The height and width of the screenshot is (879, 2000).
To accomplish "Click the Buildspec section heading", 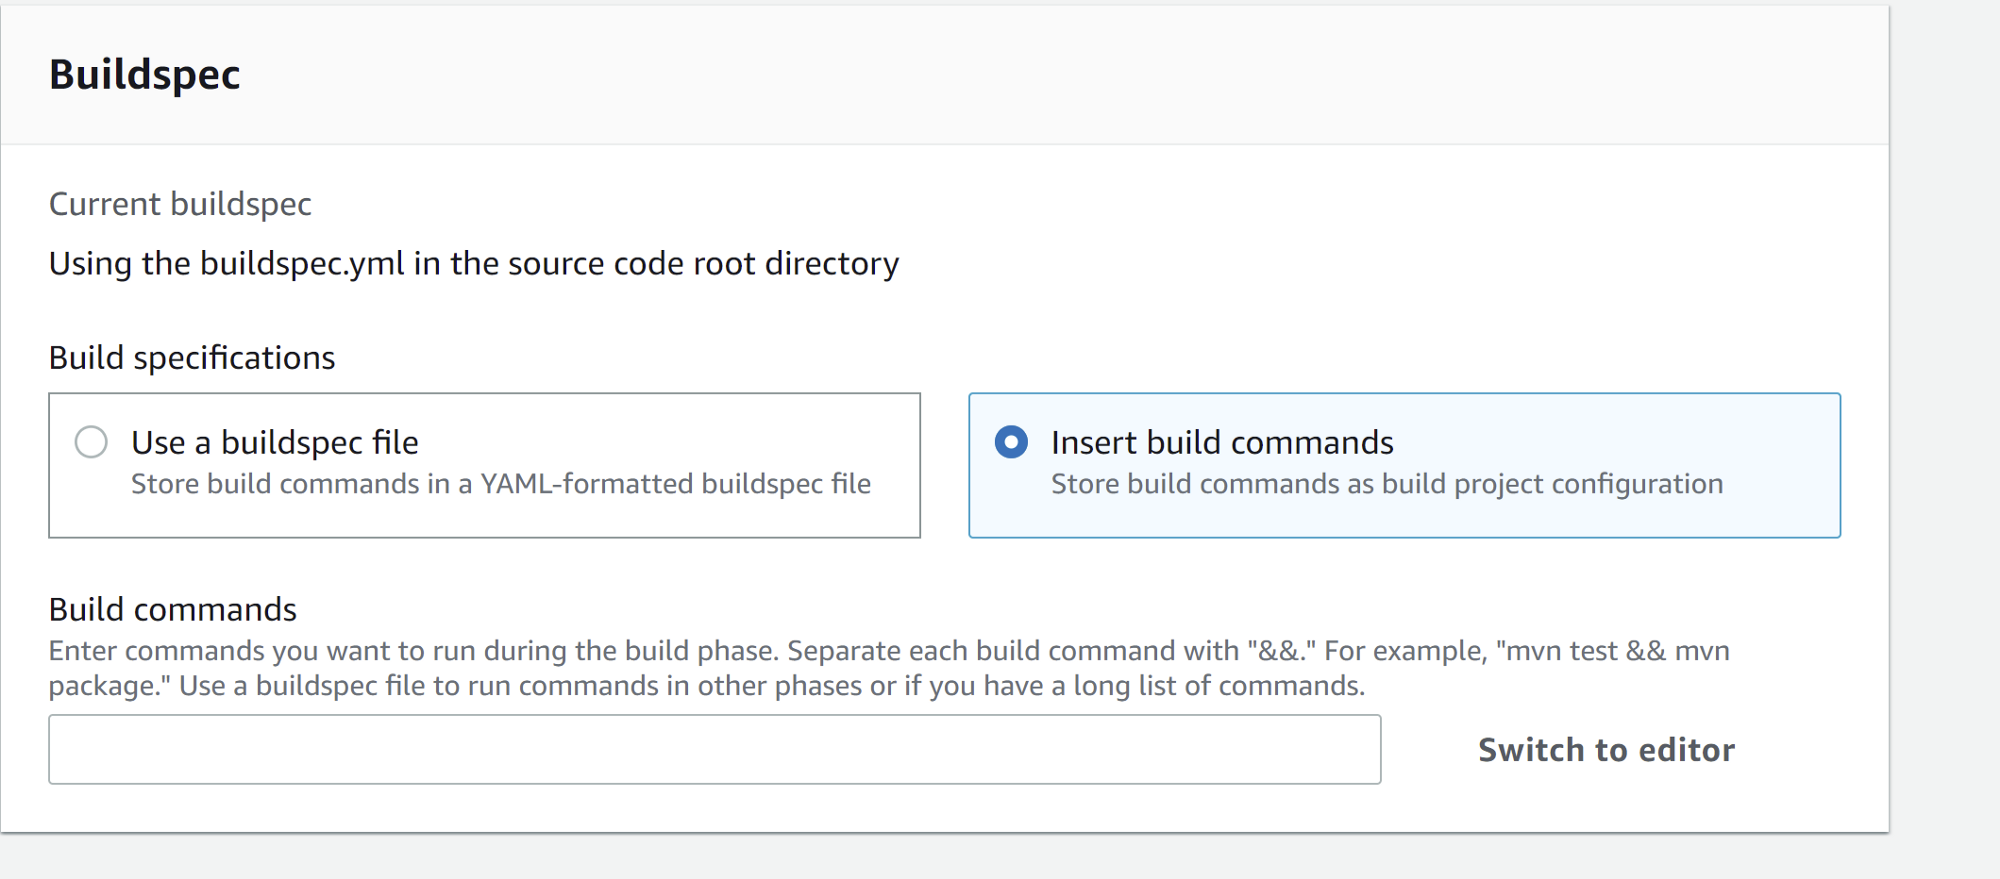I will [145, 75].
